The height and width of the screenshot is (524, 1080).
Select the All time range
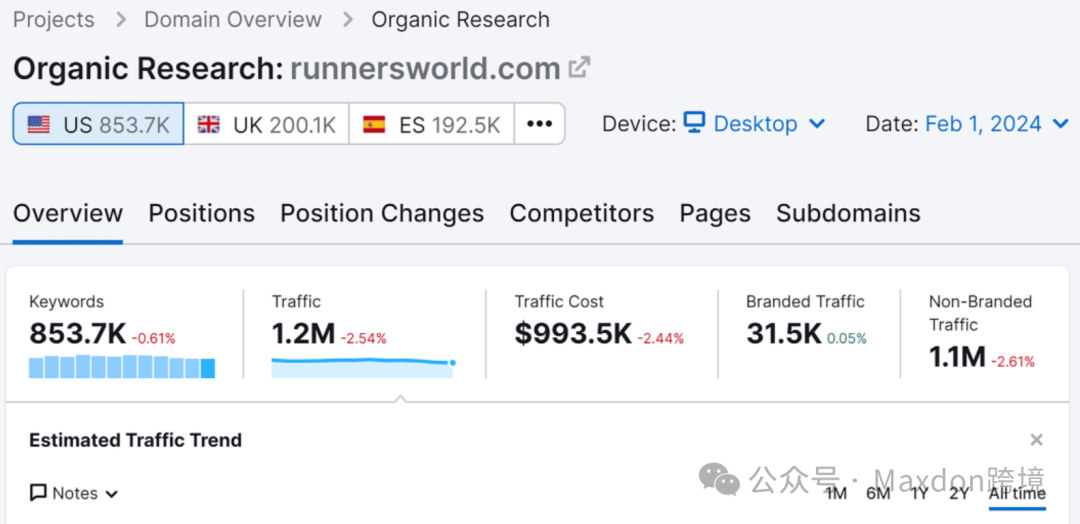1017,494
